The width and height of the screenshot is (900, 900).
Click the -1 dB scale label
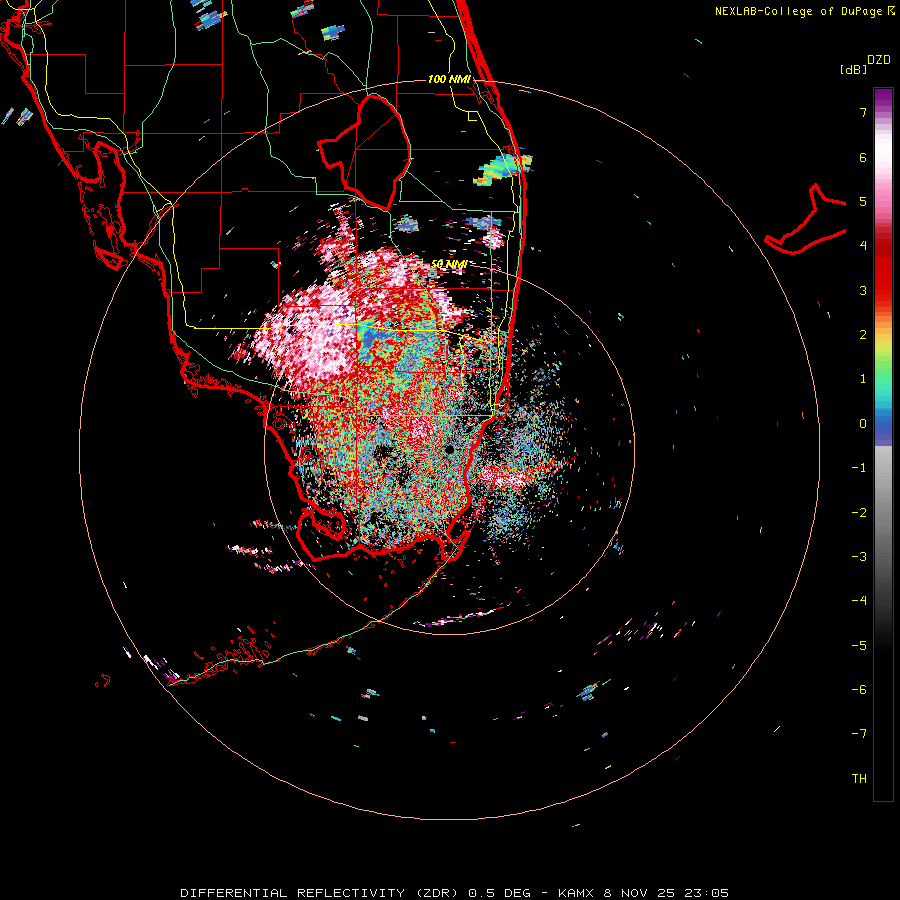coord(859,468)
